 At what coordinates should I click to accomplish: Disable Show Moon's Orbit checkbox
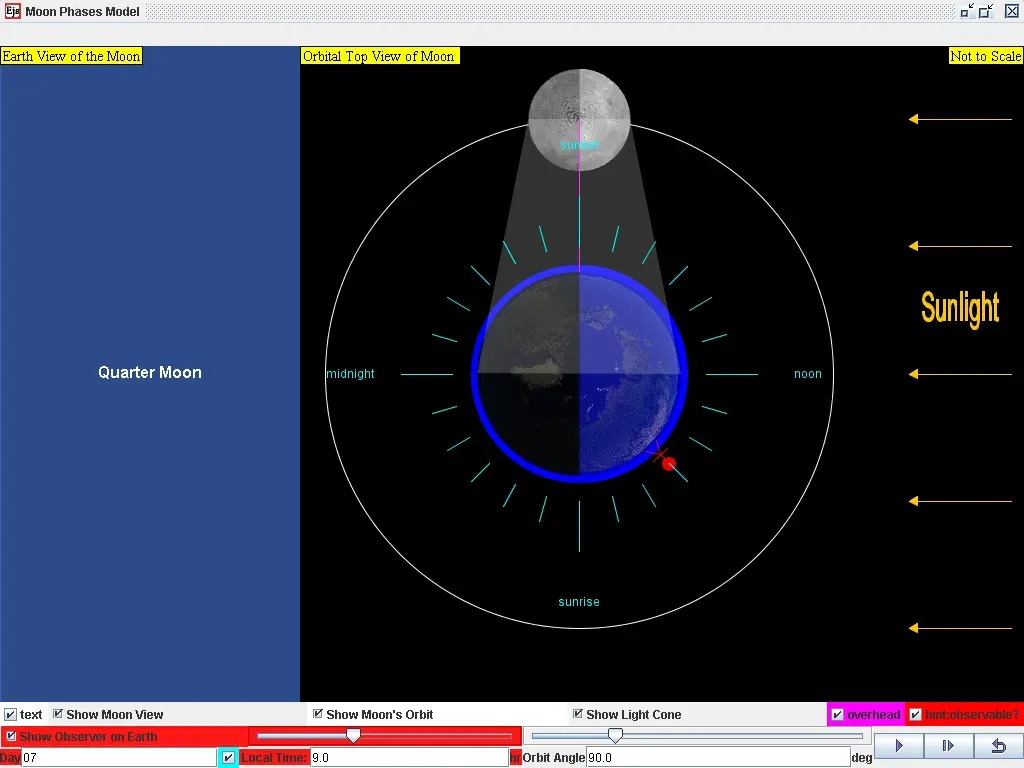[318, 714]
